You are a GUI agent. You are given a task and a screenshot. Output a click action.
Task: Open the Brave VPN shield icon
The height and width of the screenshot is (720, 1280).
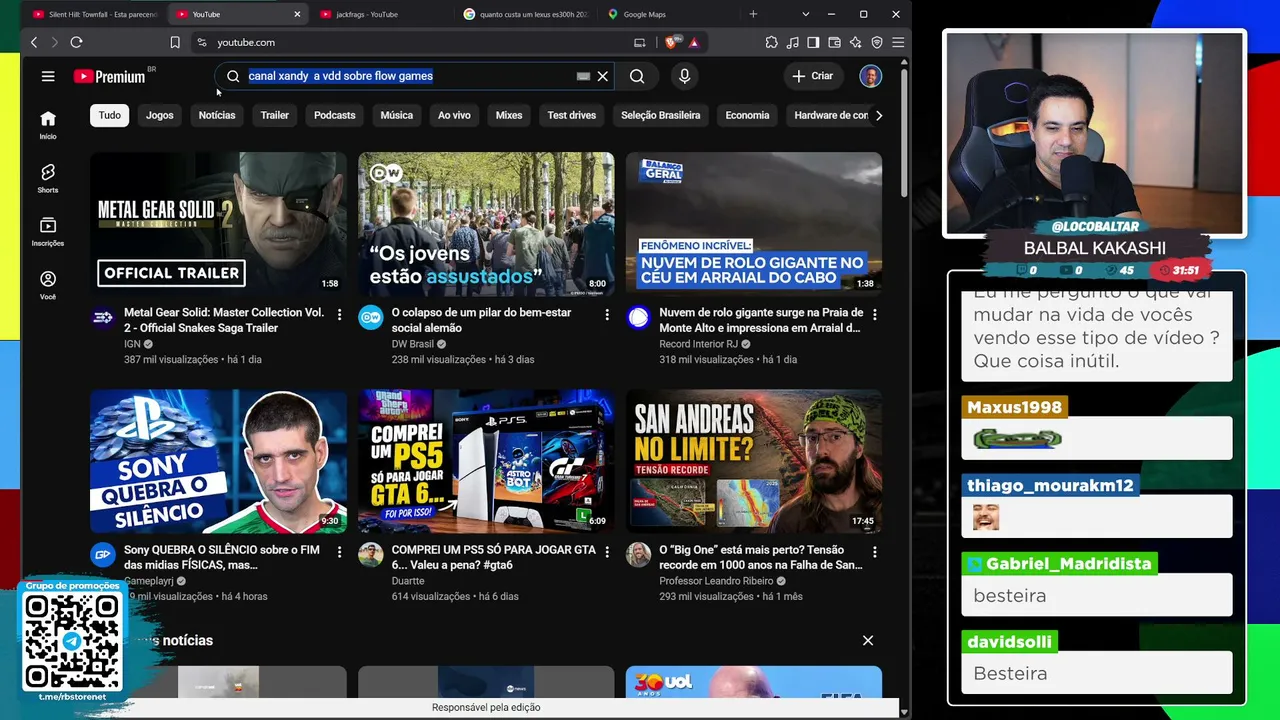877,42
